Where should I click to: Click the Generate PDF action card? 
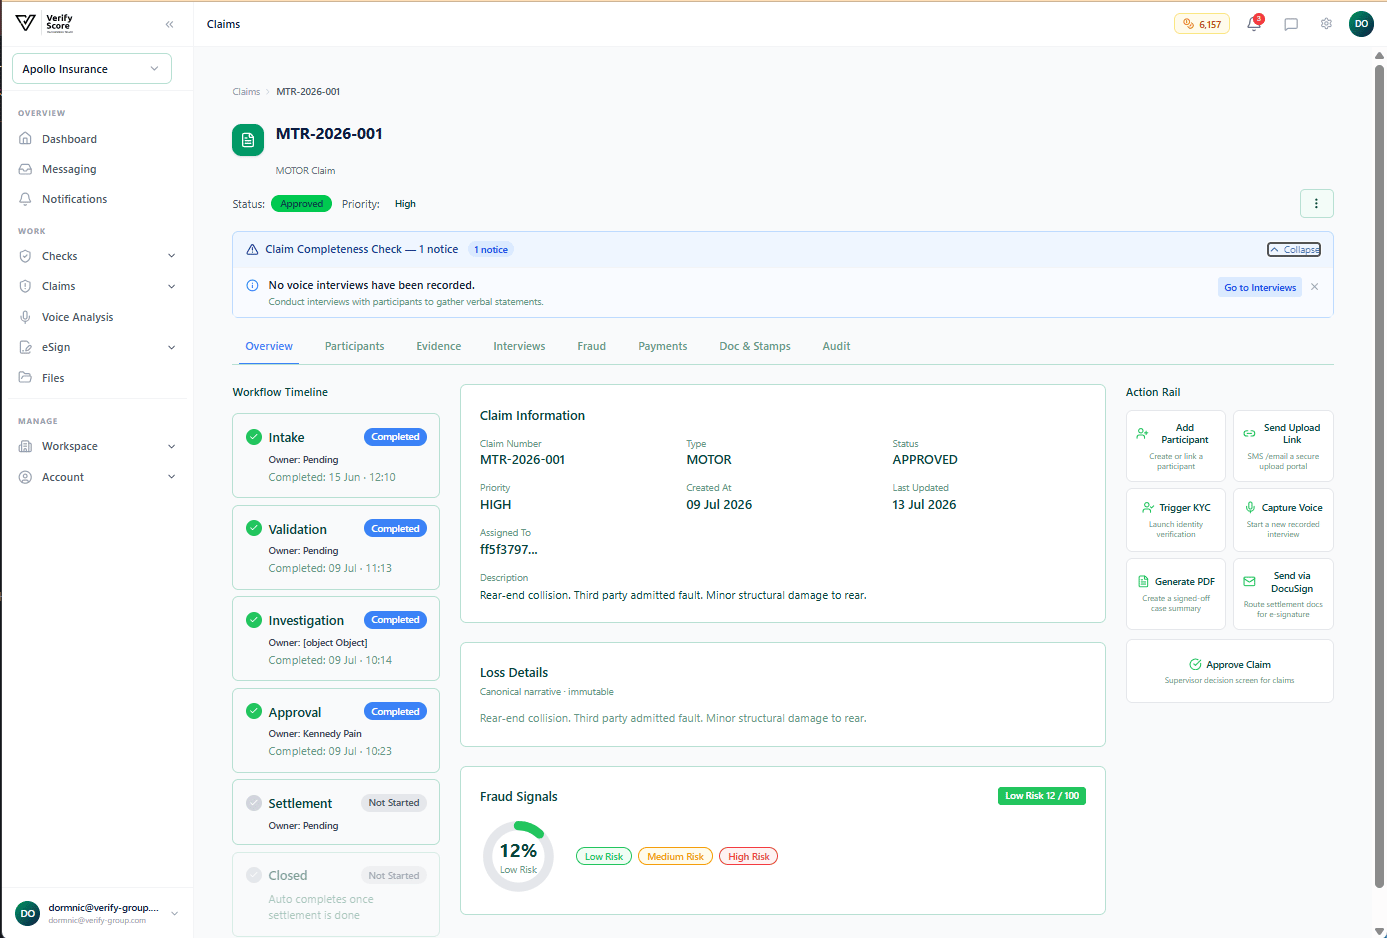[1176, 594]
